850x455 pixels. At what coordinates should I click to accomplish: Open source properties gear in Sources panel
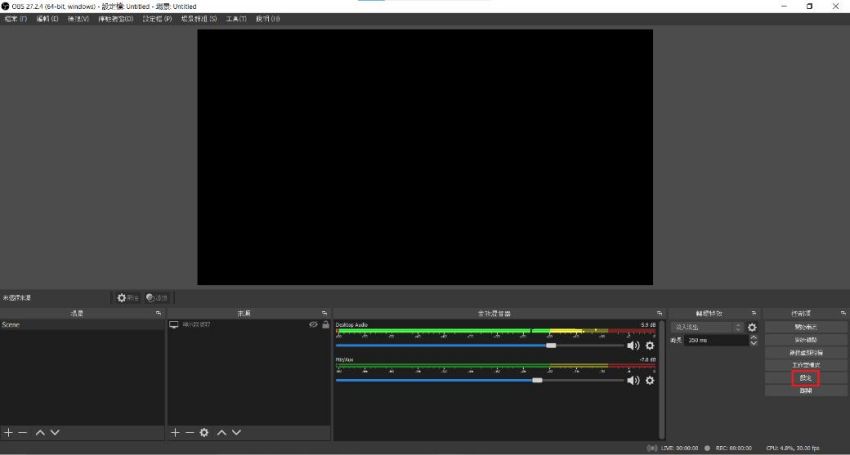pyautogui.click(x=204, y=432)
